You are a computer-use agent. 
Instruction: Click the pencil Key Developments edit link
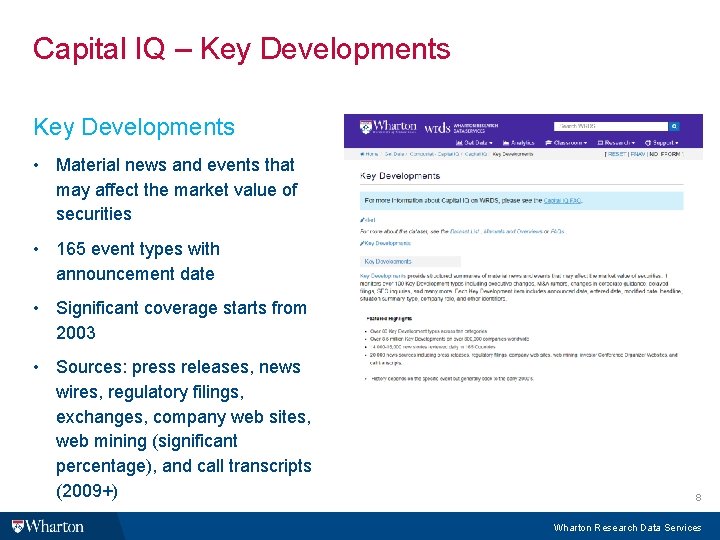click(385, 243)
